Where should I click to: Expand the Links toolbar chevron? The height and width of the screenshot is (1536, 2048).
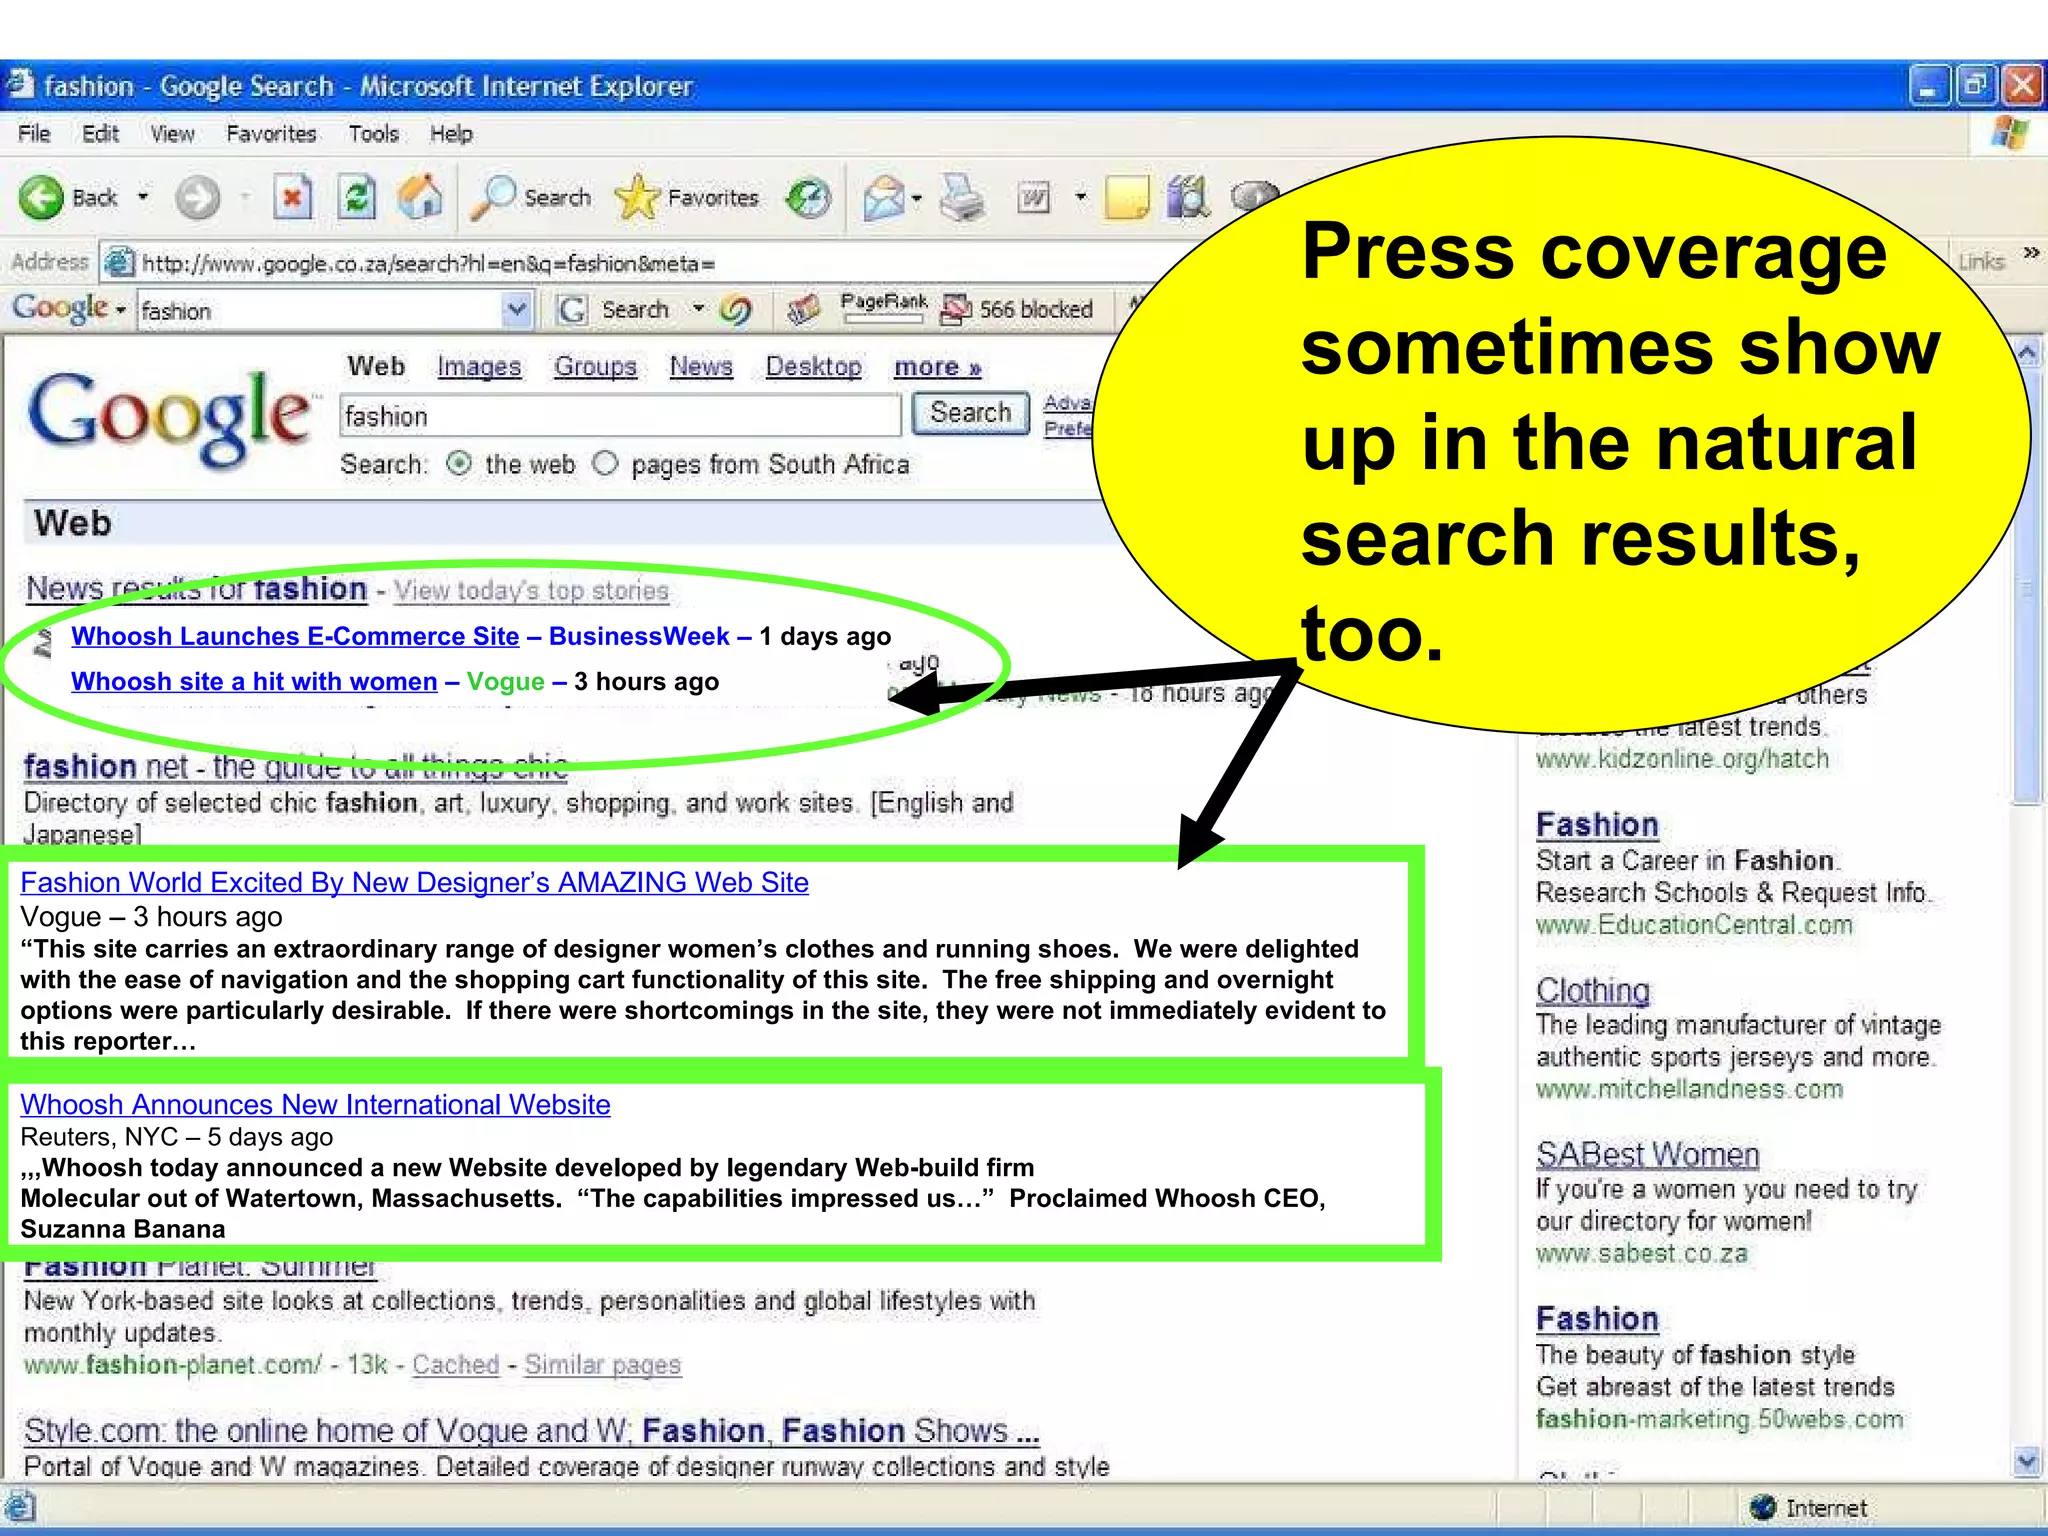pyautogui.click(x=2031, y=253)
